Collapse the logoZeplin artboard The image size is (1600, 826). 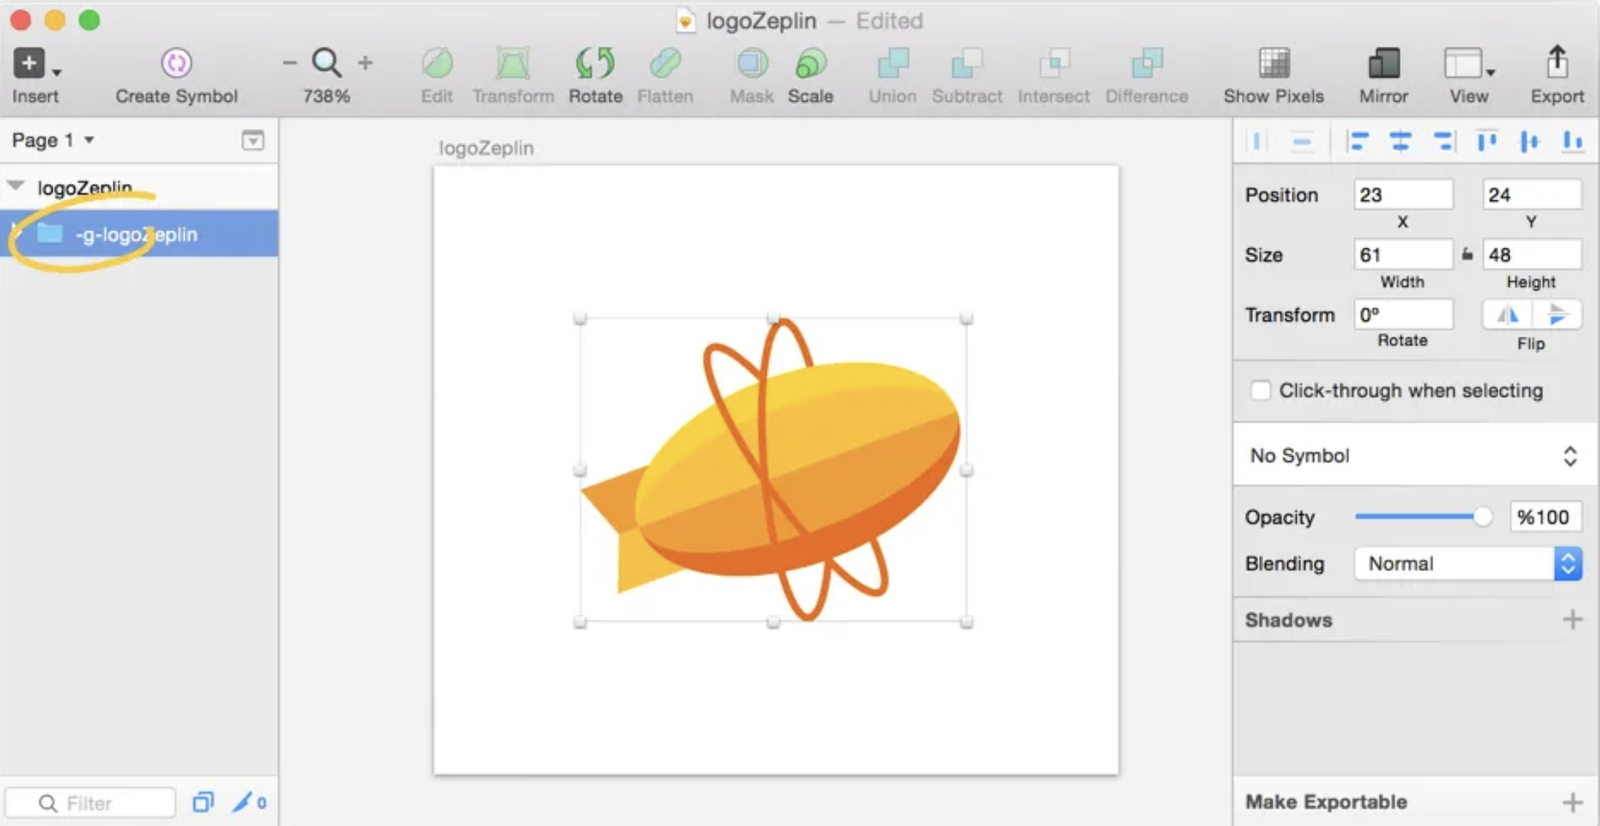tap(16, 186)
